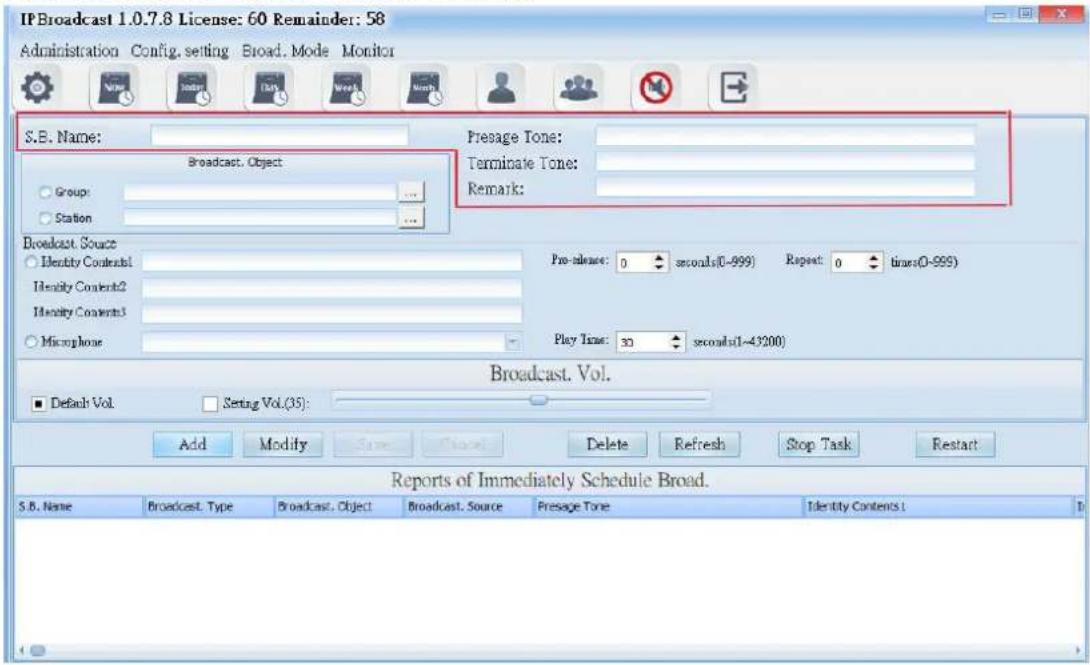
Task: Click the Identity Contents3 input field
Action: [x=332, y=313]
